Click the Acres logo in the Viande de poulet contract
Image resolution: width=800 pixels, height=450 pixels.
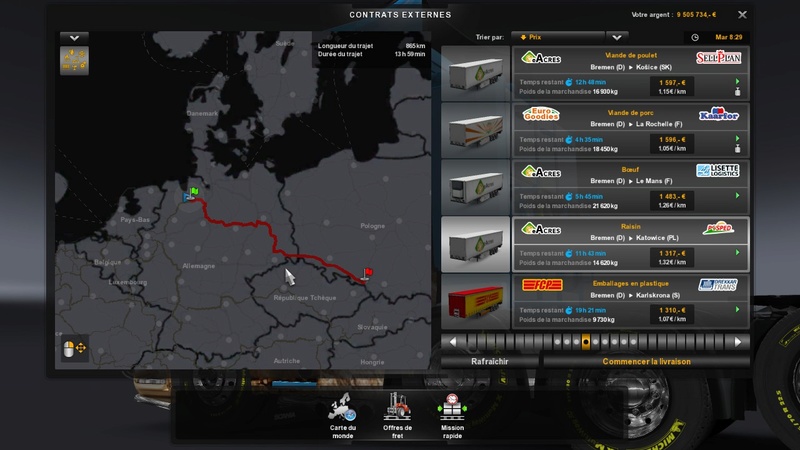click(x=541, y=58)
